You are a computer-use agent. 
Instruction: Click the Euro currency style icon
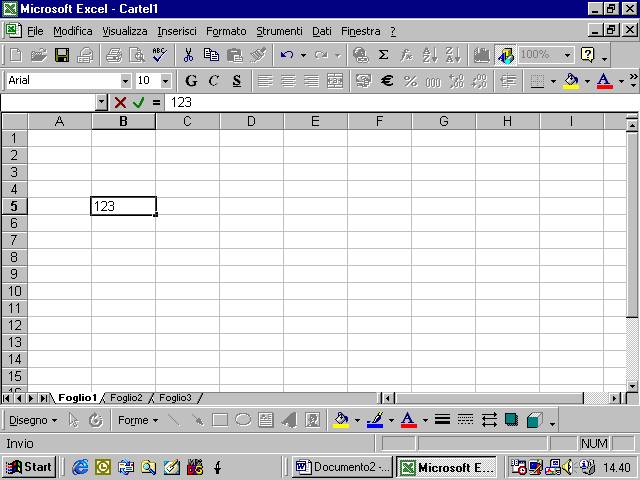(x=387, y=81)
